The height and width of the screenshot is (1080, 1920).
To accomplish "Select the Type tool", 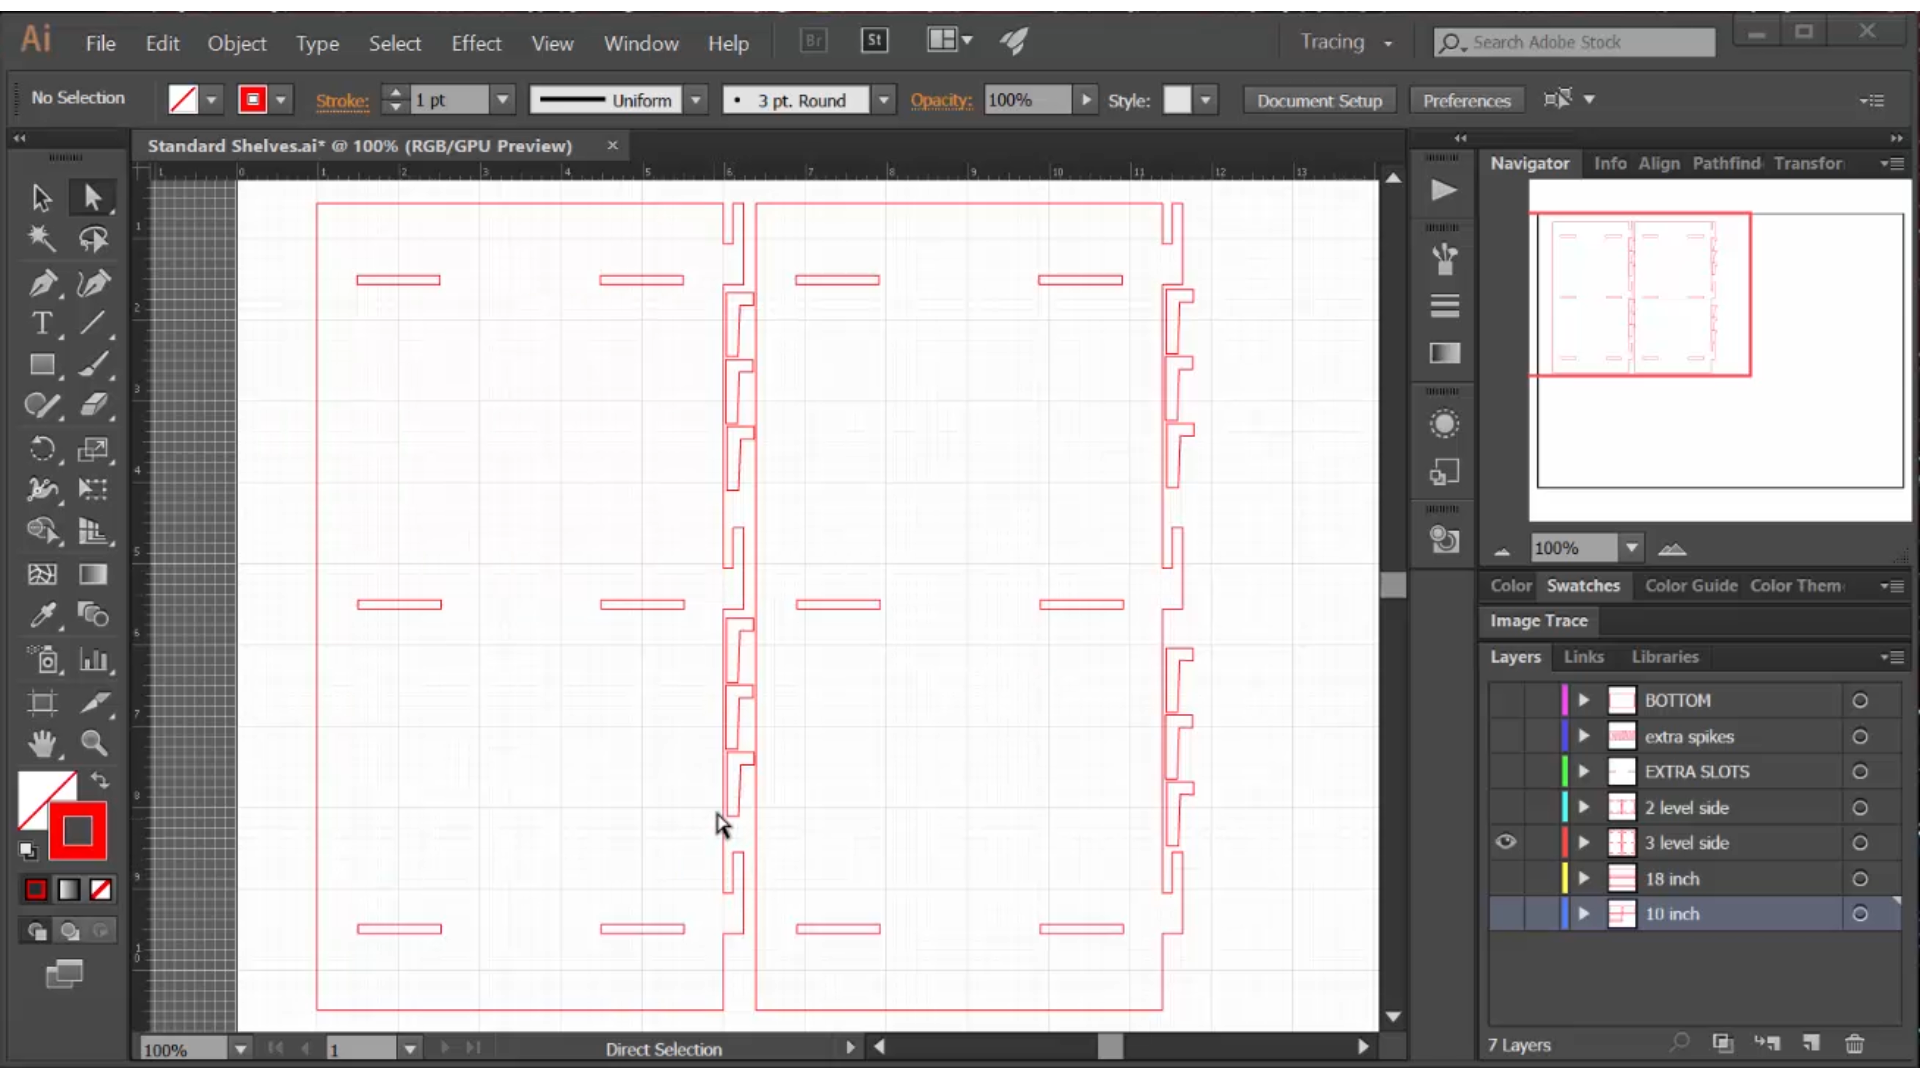I will [x=42, y=324].
